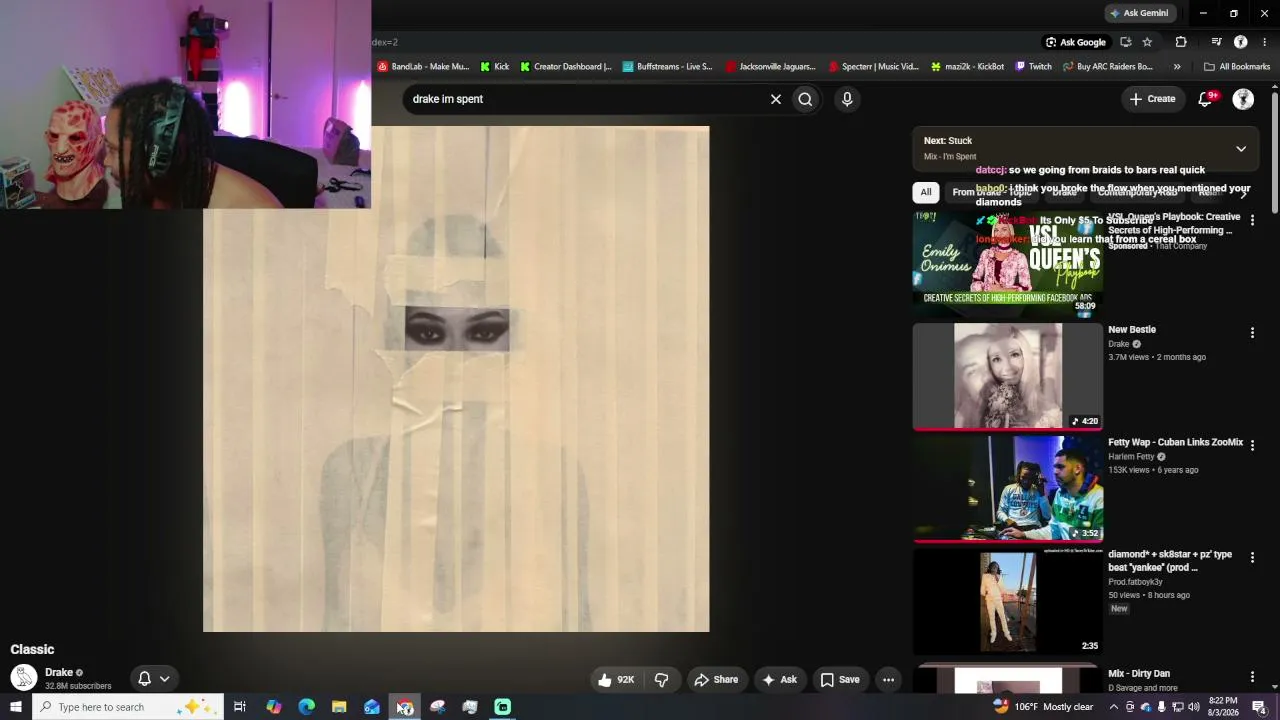Open Buy ARC Raiders bookmark
This screenshot has height=720, width=1280.
(1108, 67)
